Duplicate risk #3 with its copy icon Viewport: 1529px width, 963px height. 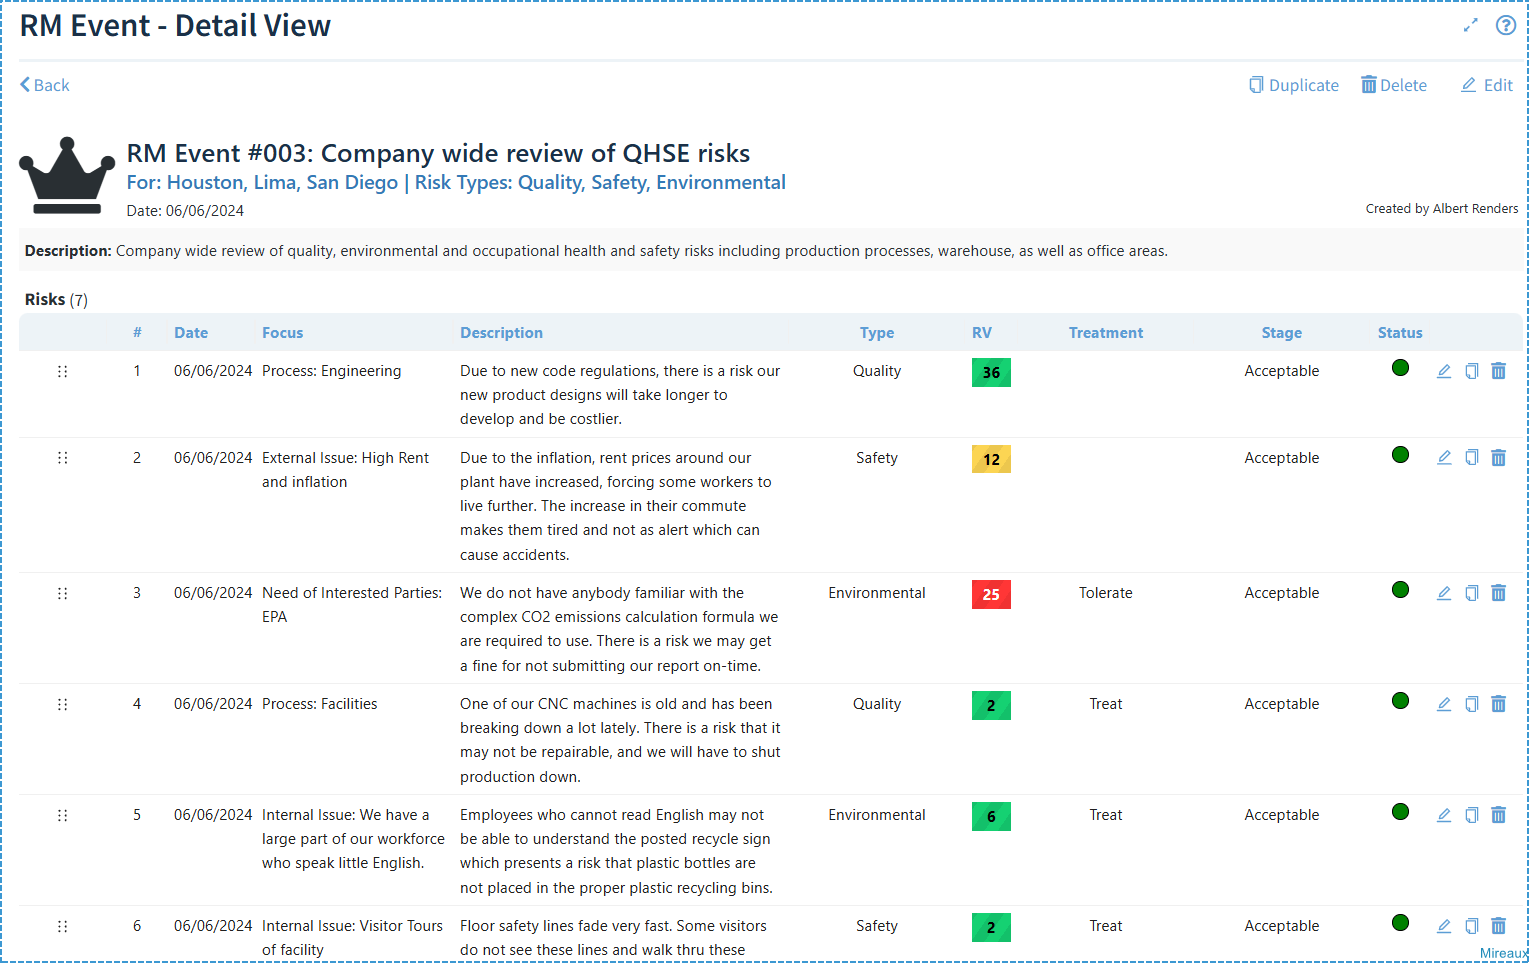pos(1471,592)
